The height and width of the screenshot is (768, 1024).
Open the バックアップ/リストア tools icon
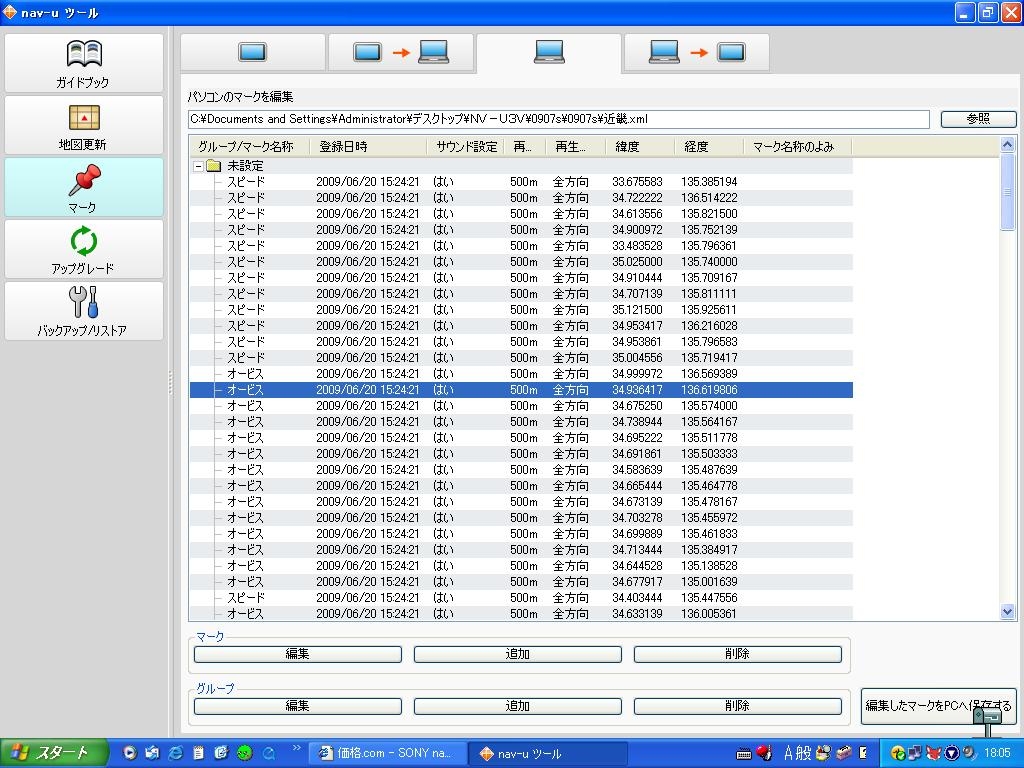(83, 311)
